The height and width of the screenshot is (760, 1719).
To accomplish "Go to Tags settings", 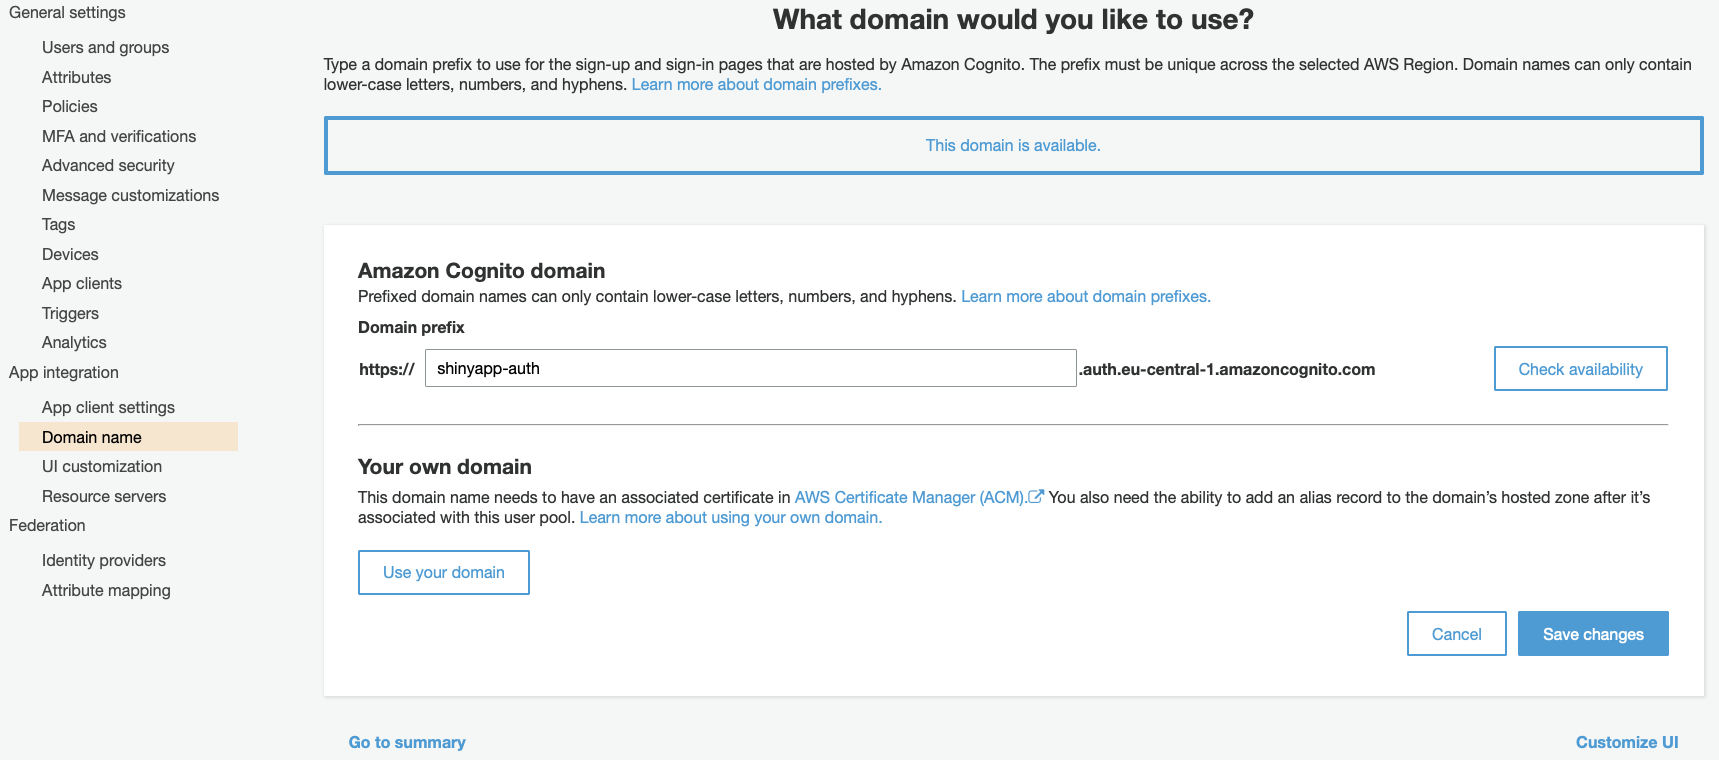I will [x=59, y=224].
